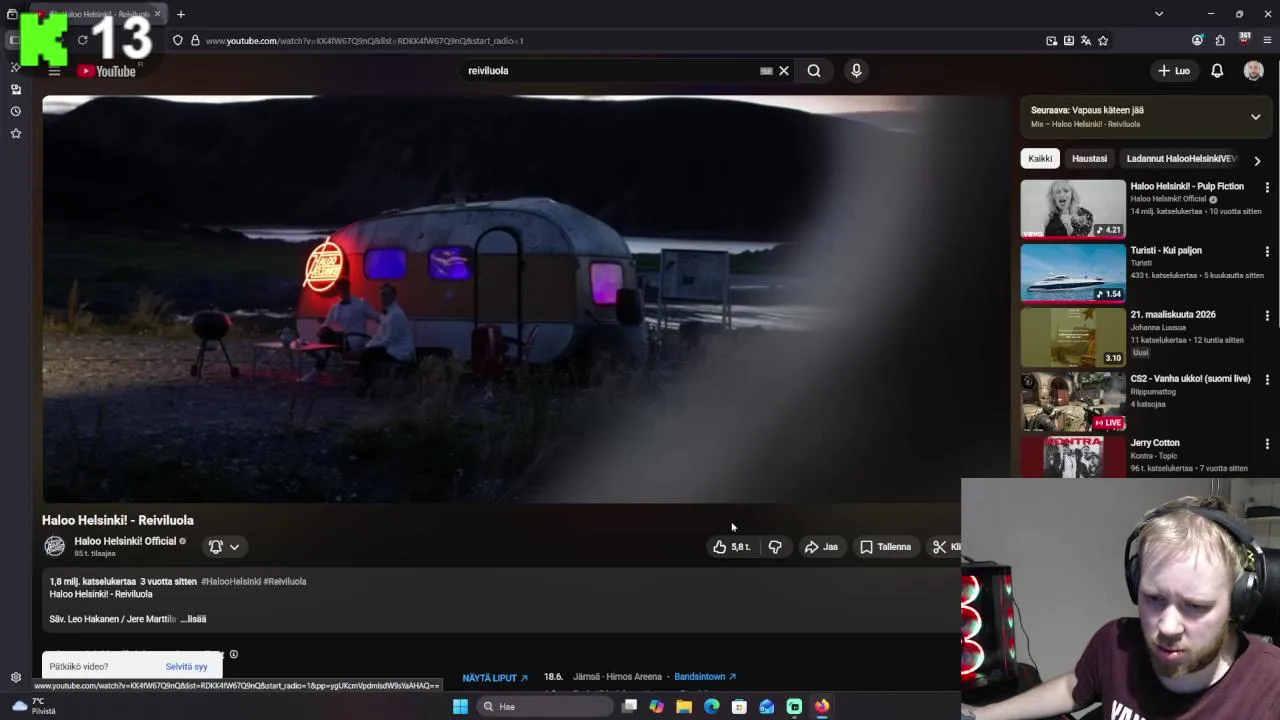The width and height of the screenshot is (1280, 720).
Task: Open Haloo Helsinki! Official channel name
Action: (124, 541)
